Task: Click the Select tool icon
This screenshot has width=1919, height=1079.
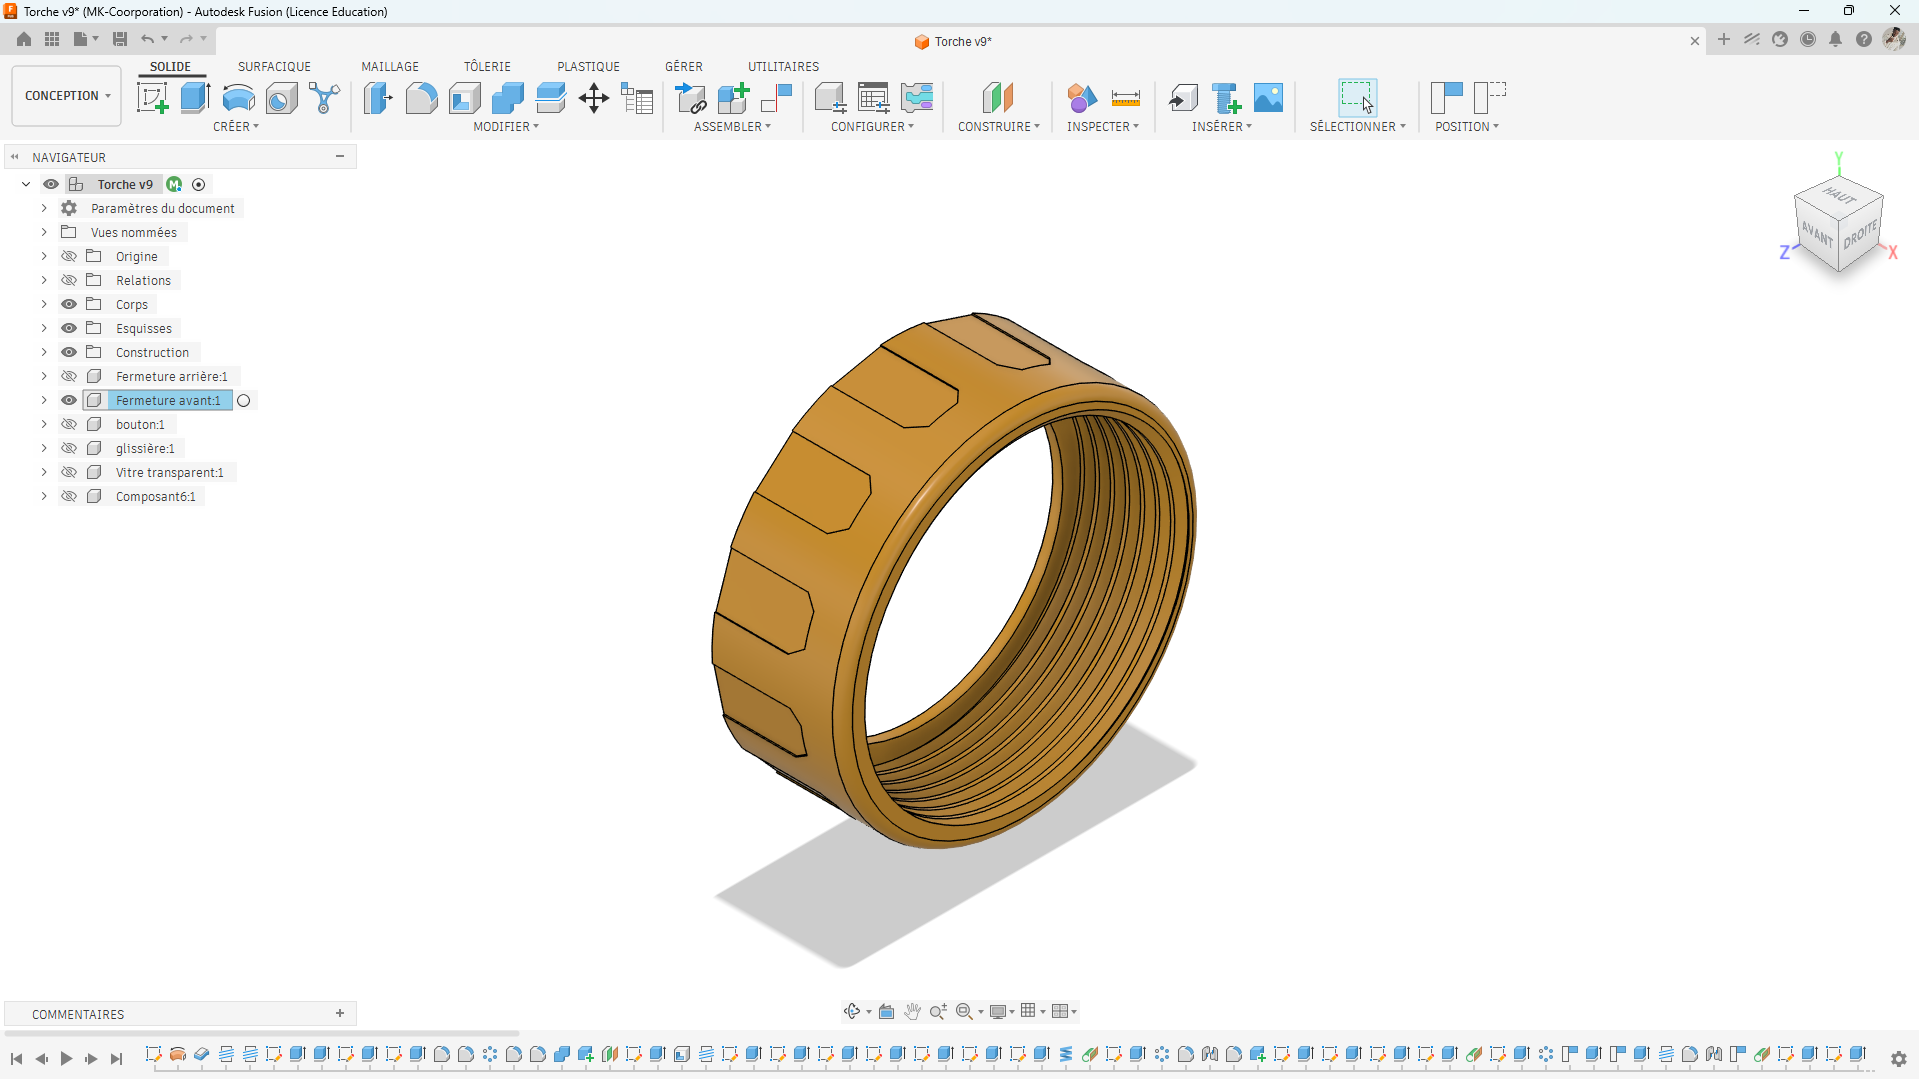Action: pos(1357,98)
